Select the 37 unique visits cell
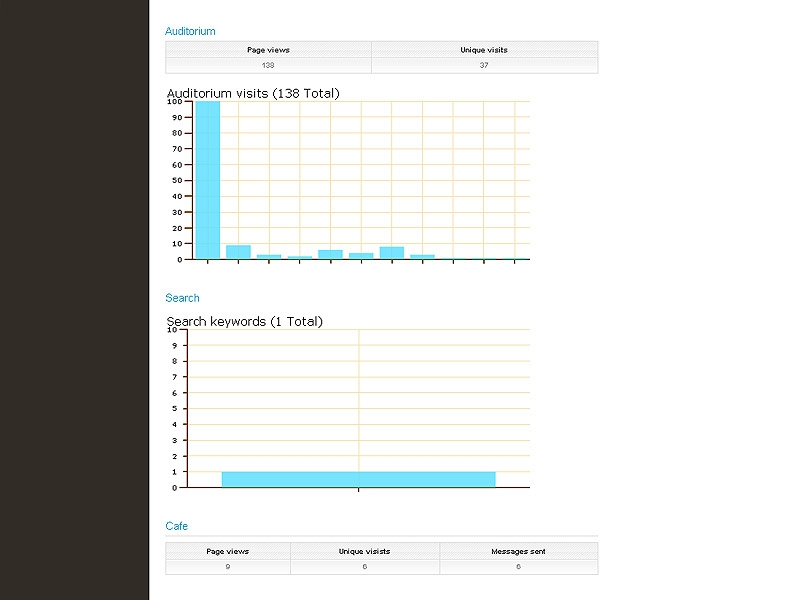800x600 pixels. [484, 65]
